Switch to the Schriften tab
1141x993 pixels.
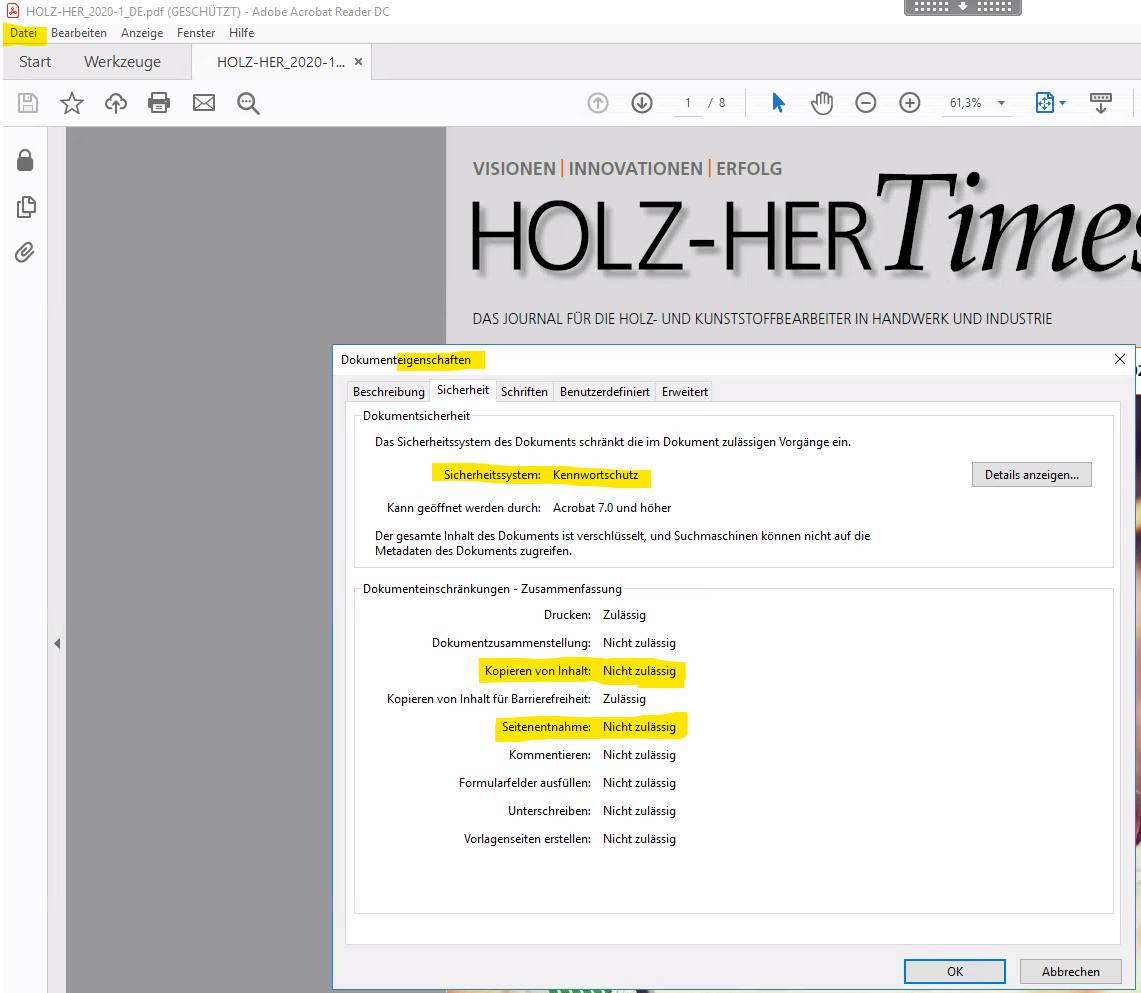point(524,392)
